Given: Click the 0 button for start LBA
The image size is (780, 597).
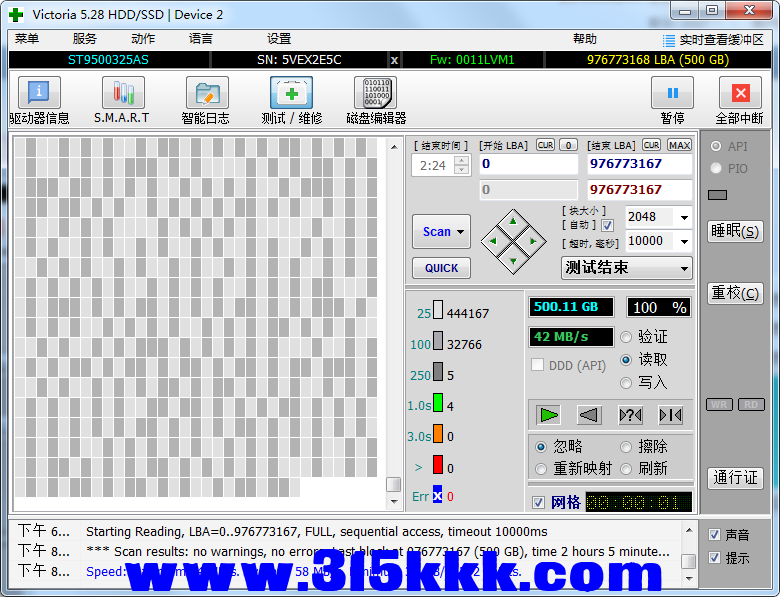Looking at the screenshot, I should [568, 145].
